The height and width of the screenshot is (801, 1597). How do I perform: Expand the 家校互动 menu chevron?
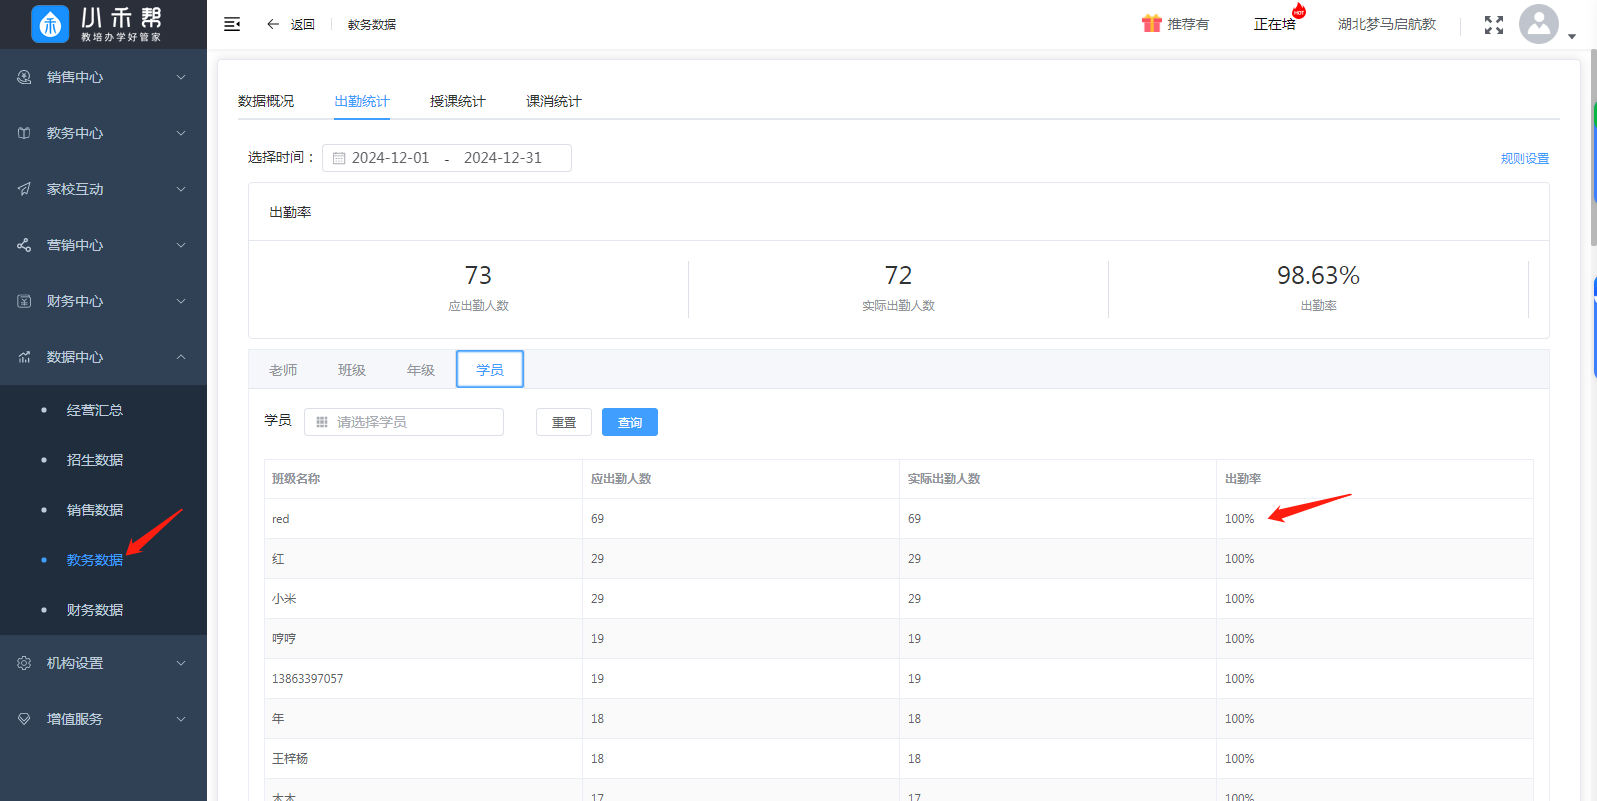pos(181,189)
